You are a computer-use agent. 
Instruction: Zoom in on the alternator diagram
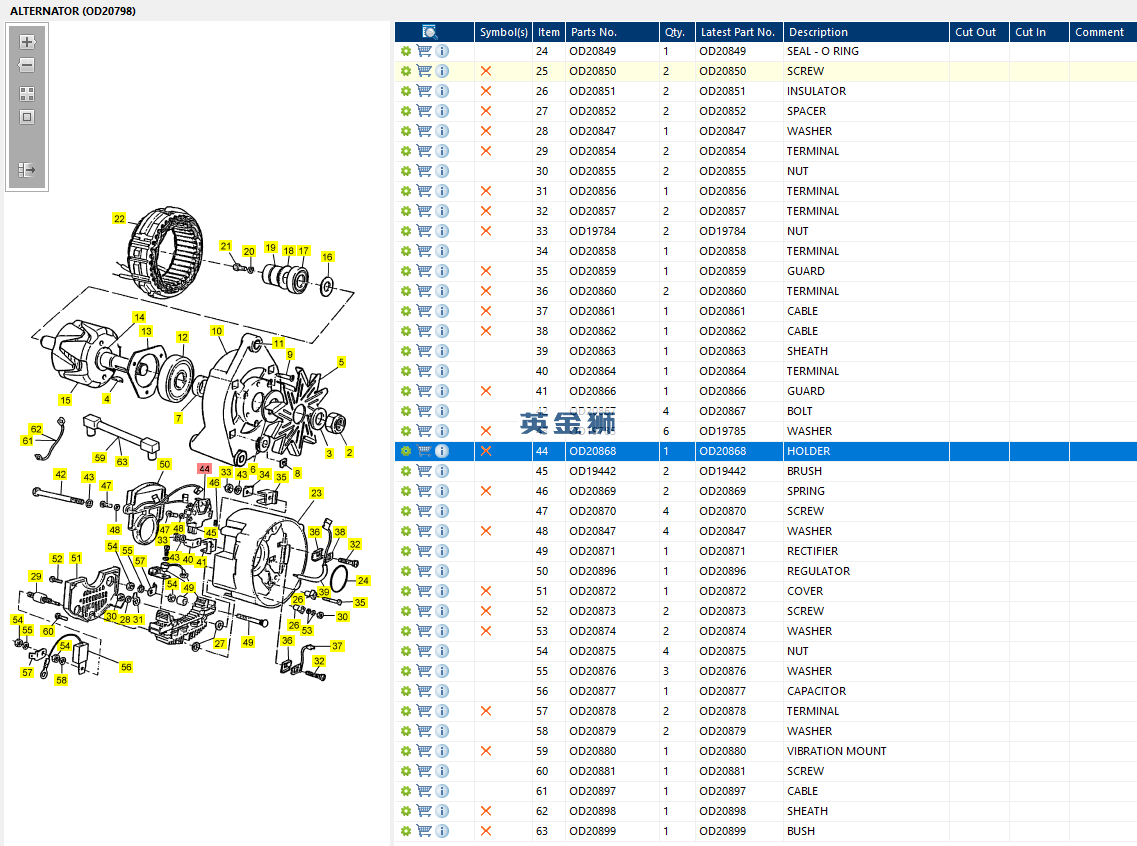27,42
